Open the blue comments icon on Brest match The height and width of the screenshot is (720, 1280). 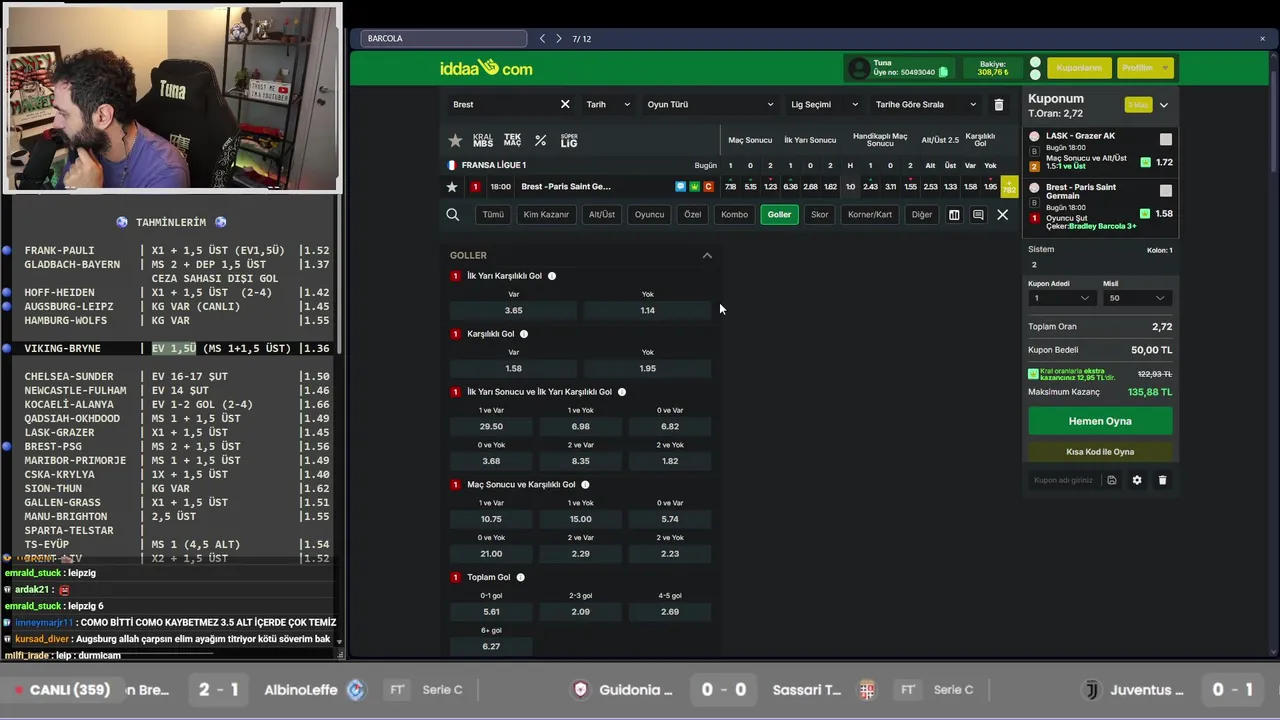(x=681, y=187)
